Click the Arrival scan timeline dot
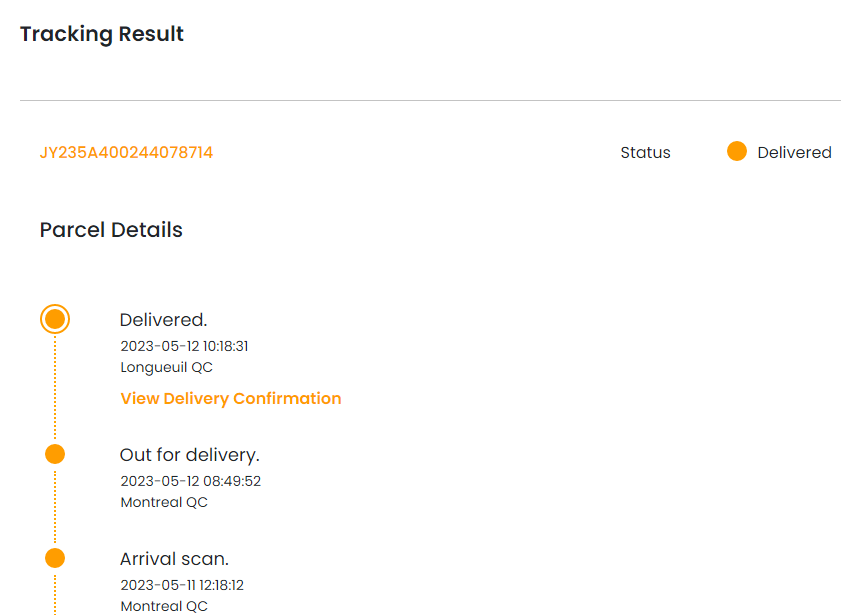This screenshot has width=841, height=615. tap(55, 558)
